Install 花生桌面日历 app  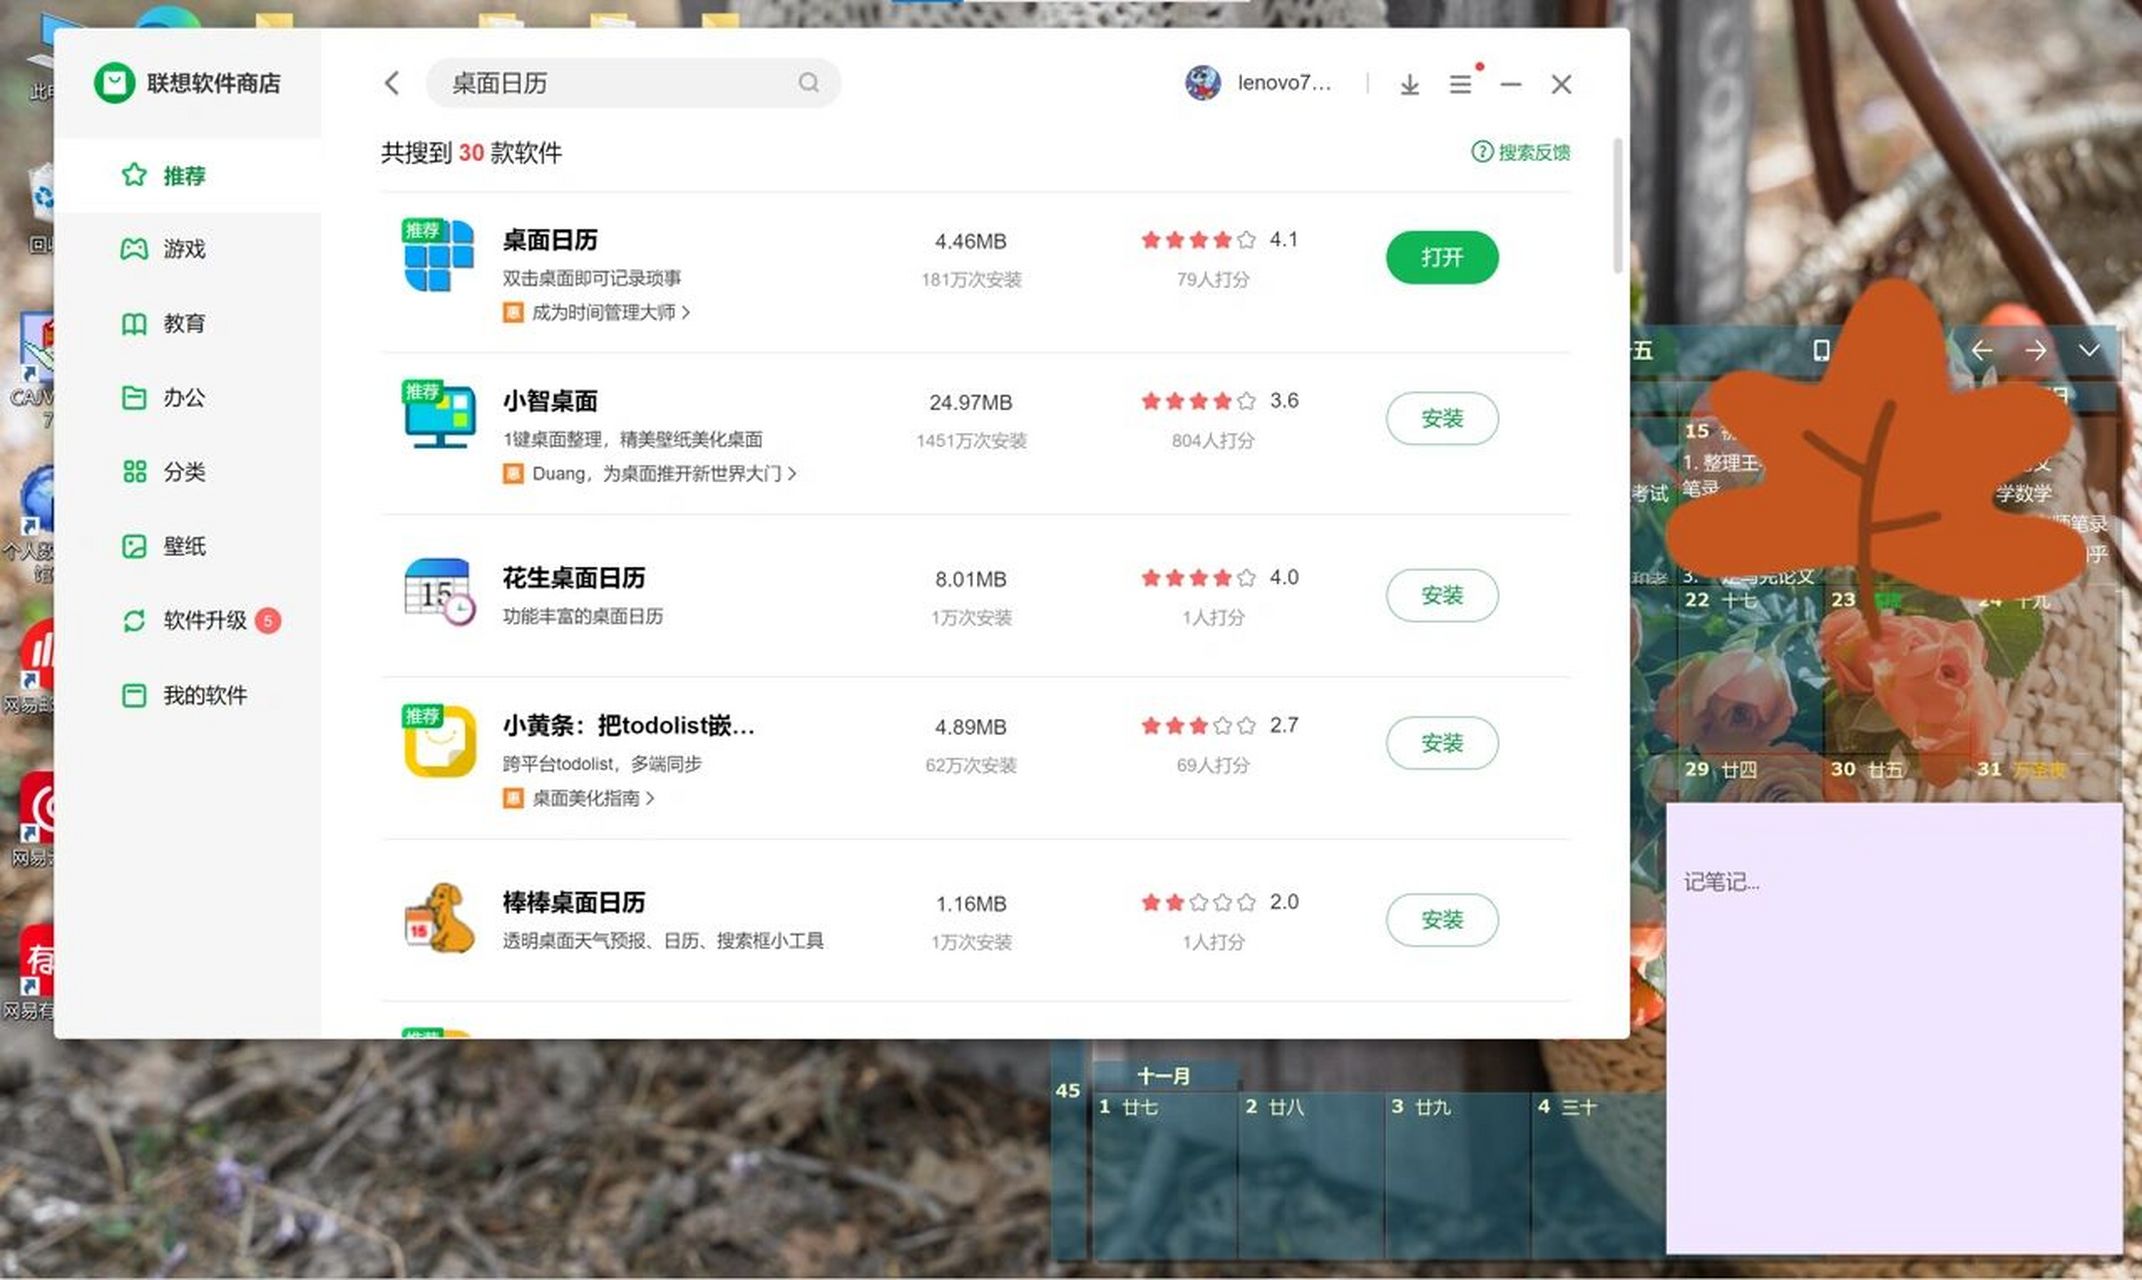[x=1441, y=595]
